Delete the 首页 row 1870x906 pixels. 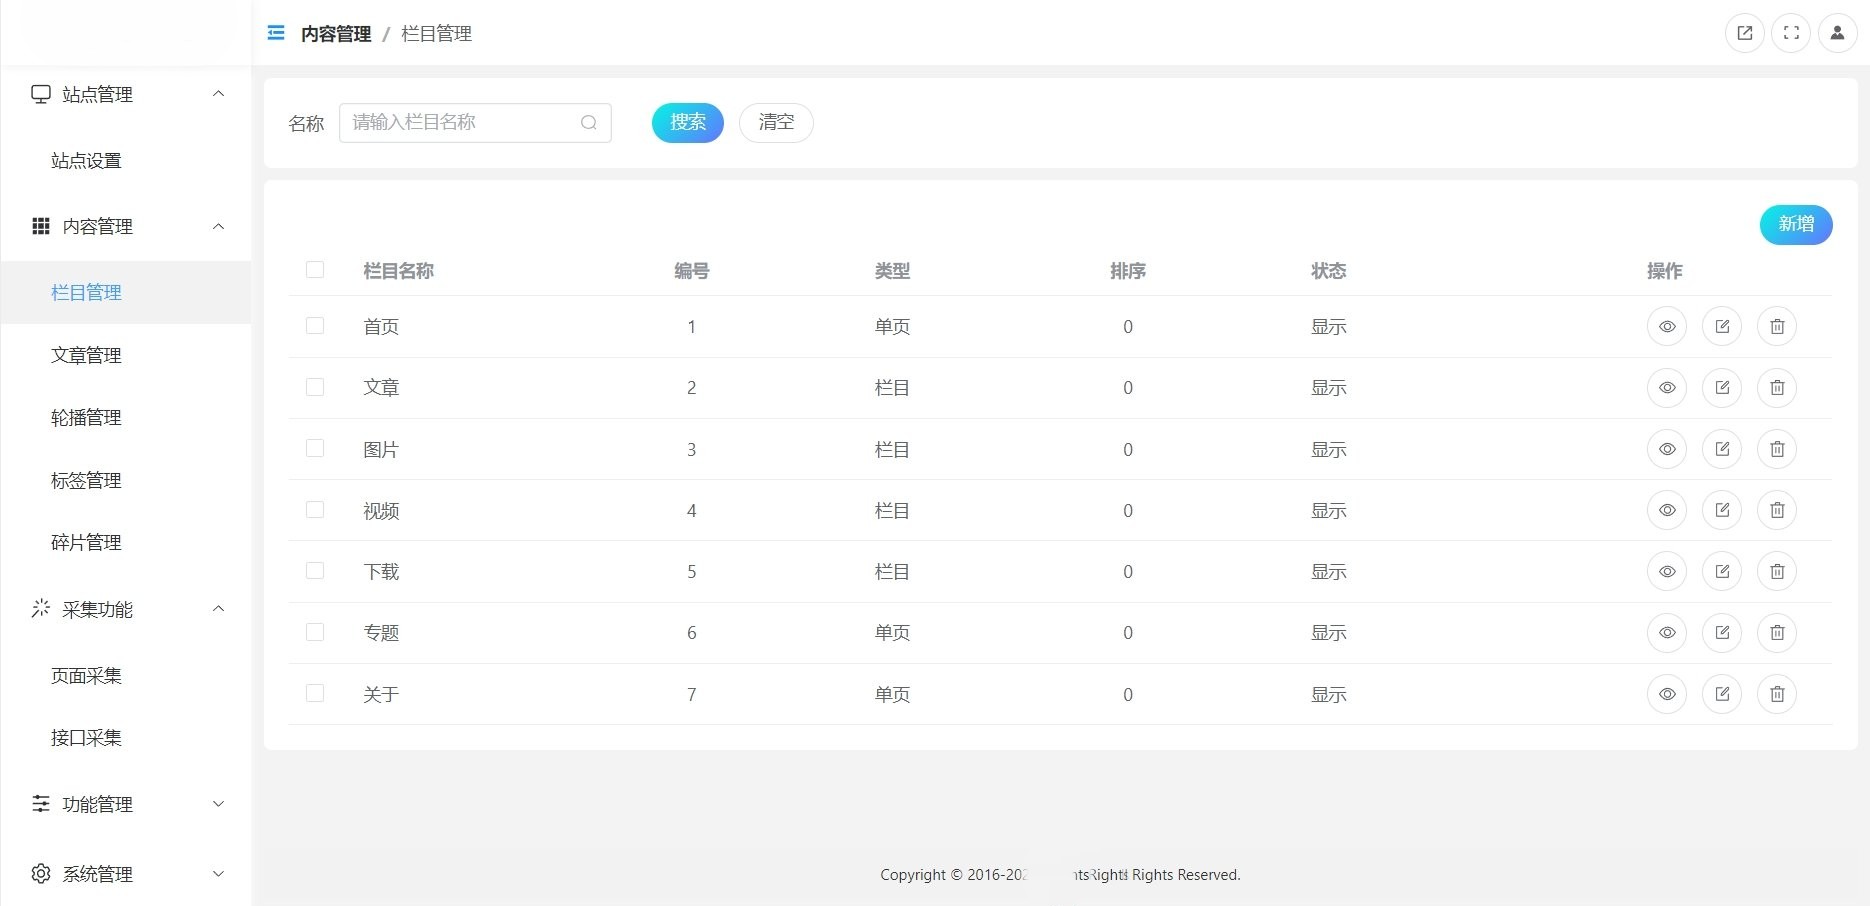(x=1777, y=326)
